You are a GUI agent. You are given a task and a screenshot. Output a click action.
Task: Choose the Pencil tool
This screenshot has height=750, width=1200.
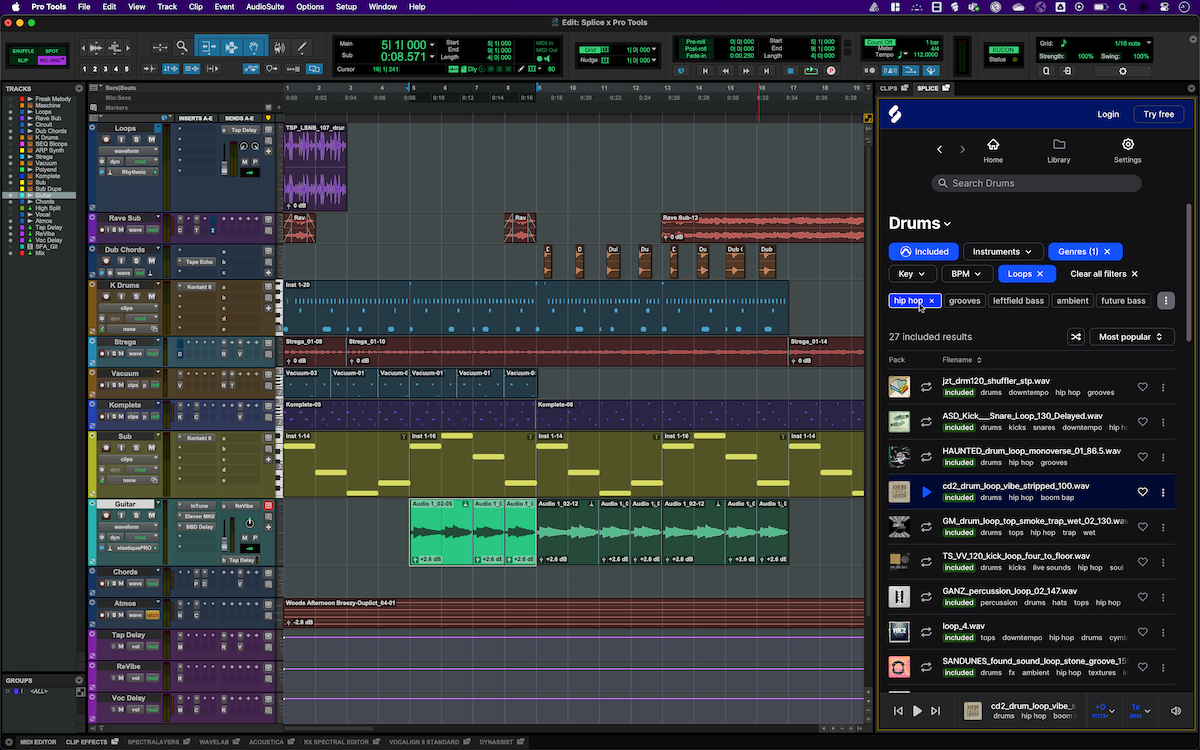click(x=302, y=47)
